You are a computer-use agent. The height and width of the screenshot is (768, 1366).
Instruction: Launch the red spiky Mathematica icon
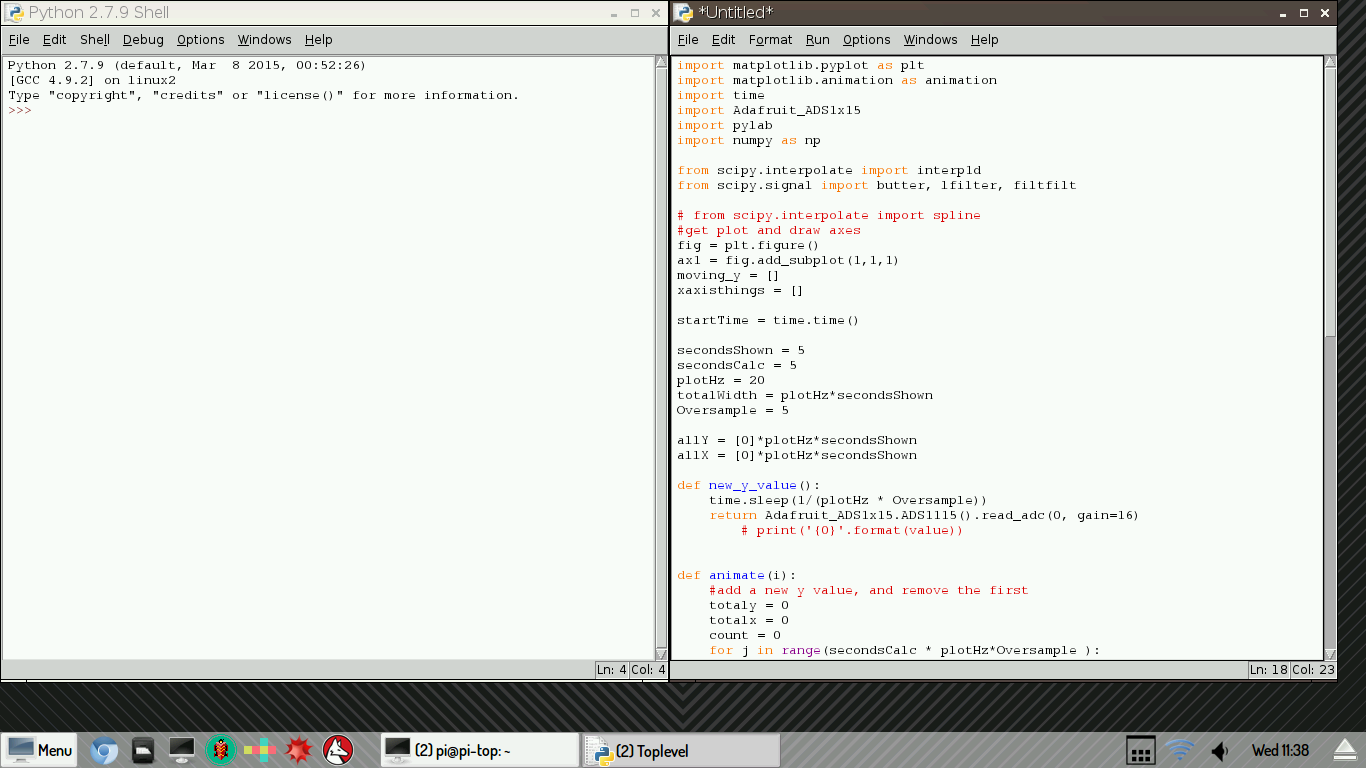(x=299, y=750)
